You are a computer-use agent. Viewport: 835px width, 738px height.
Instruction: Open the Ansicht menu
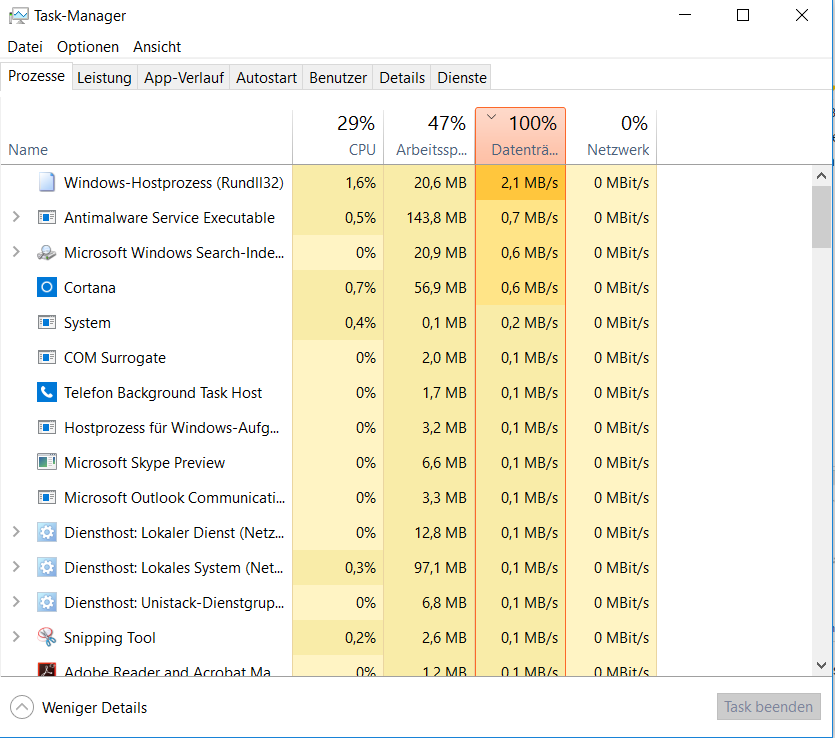[157, 47]
